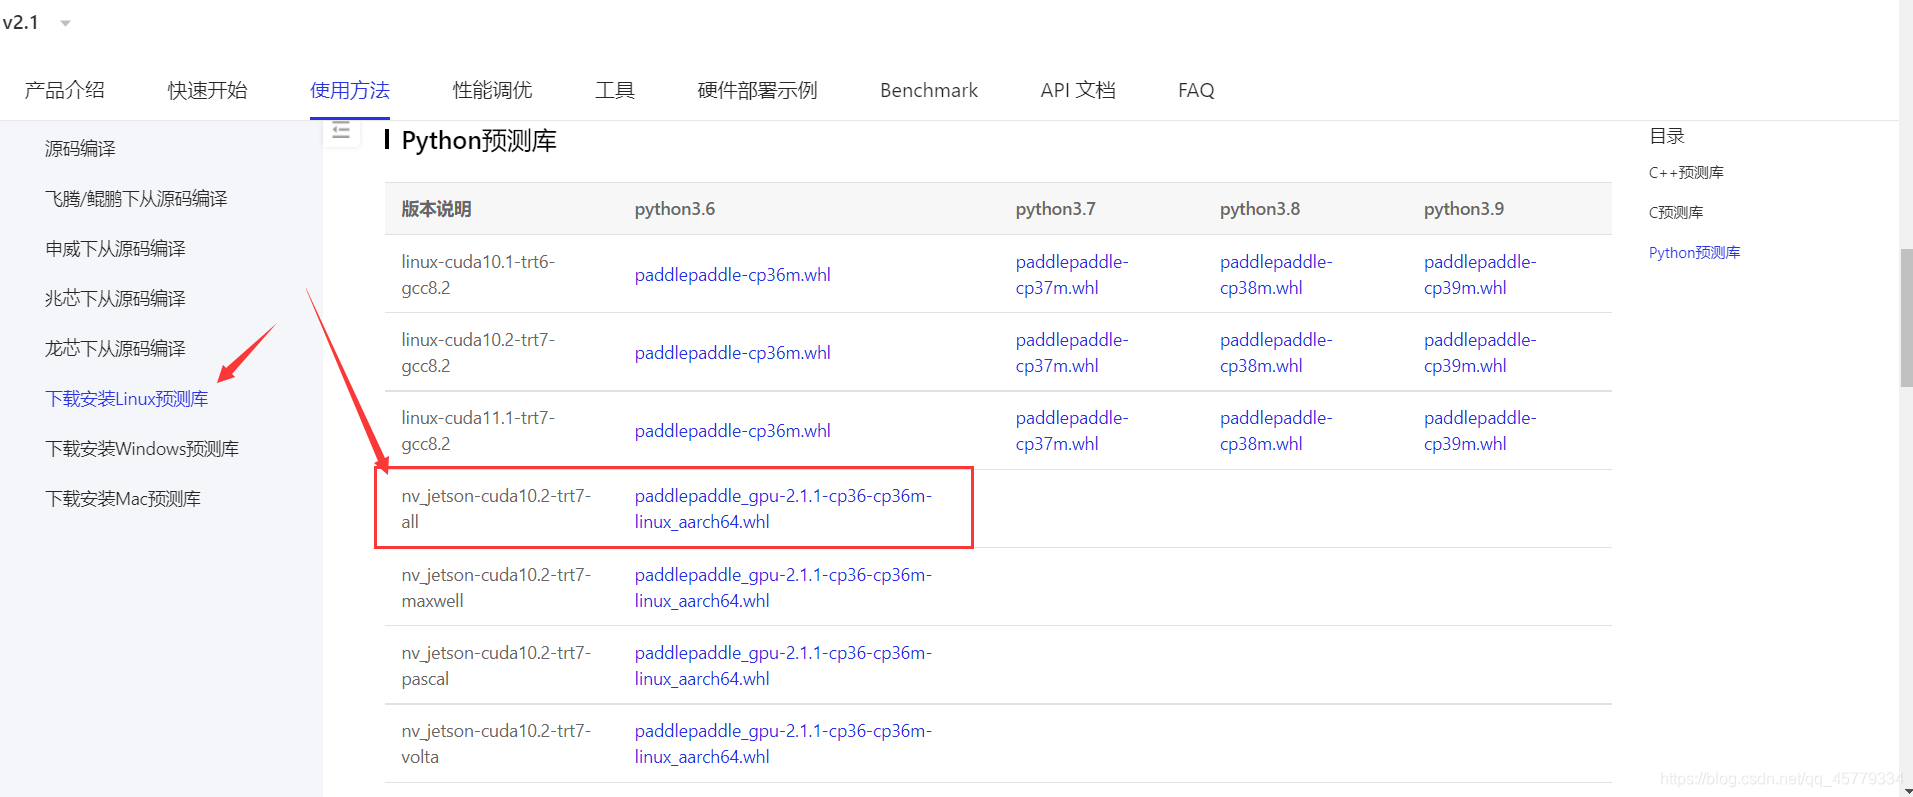Image resolution: width=1913 pixels, height=797 pixels.
Task: Click the python3.7 column header
Action: (1056, 209)
